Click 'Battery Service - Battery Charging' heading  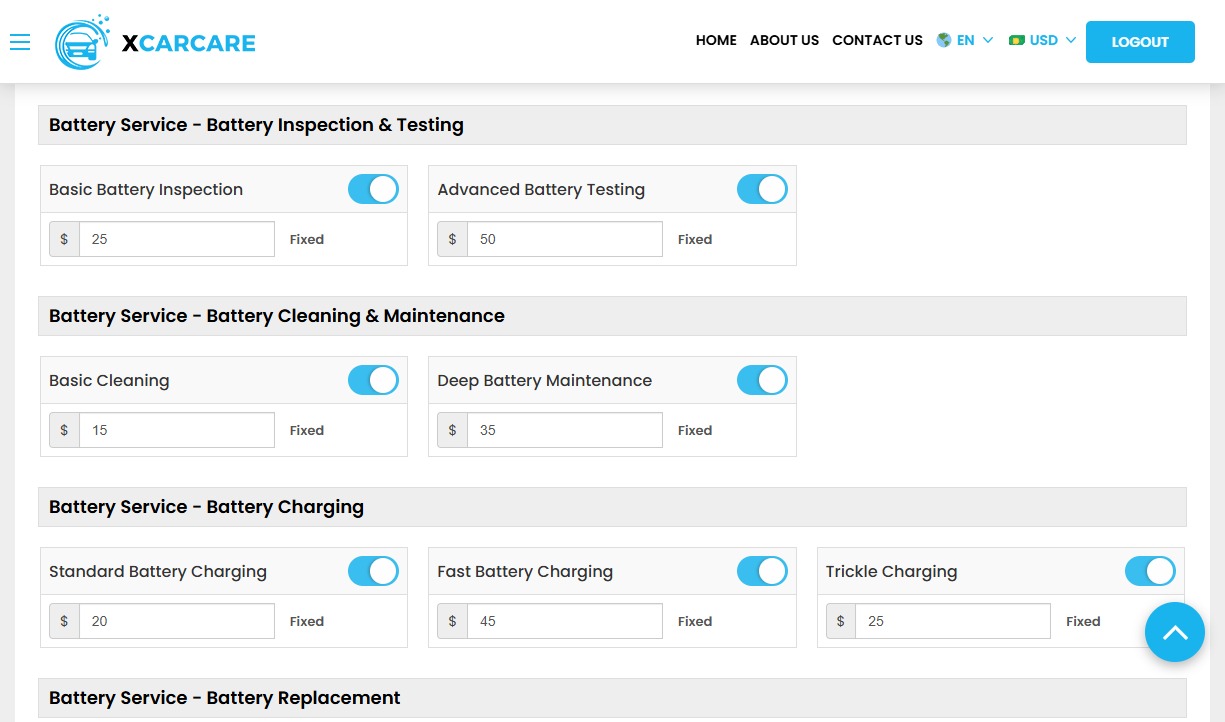click(206, 507)
